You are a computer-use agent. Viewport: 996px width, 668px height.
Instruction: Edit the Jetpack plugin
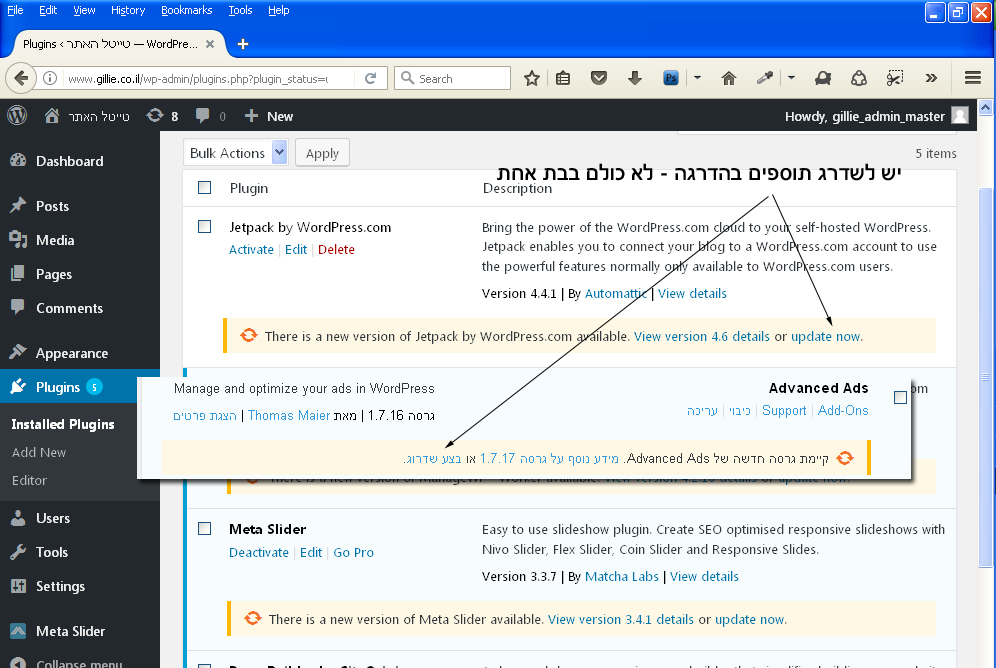pyautogui.click(x=296, y=250)
